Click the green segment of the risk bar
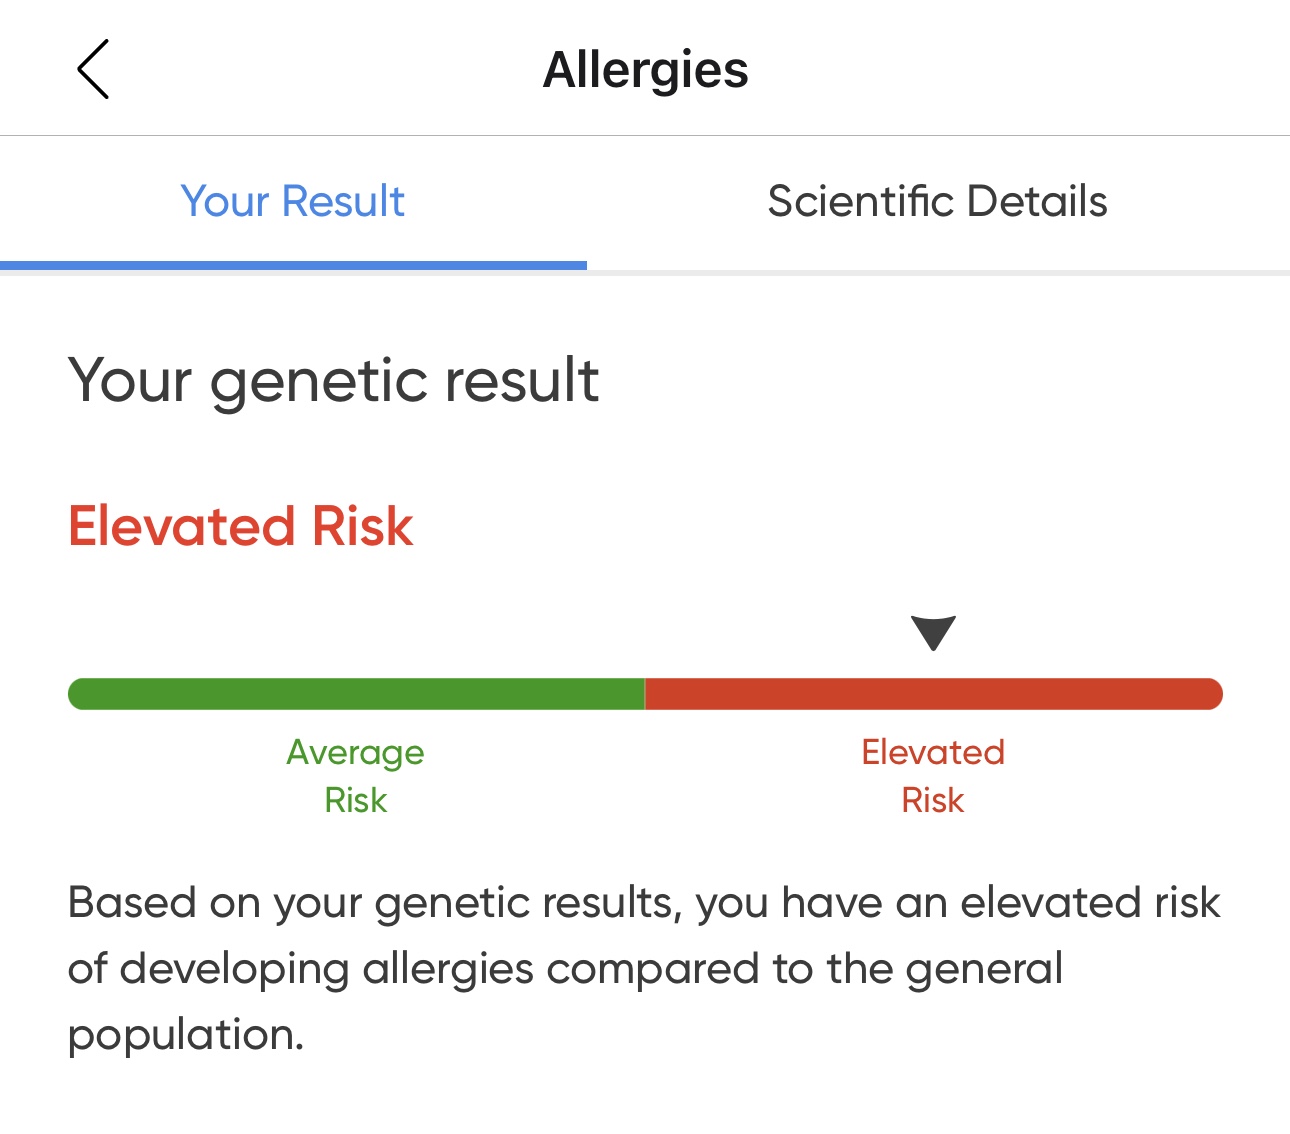 356,694
